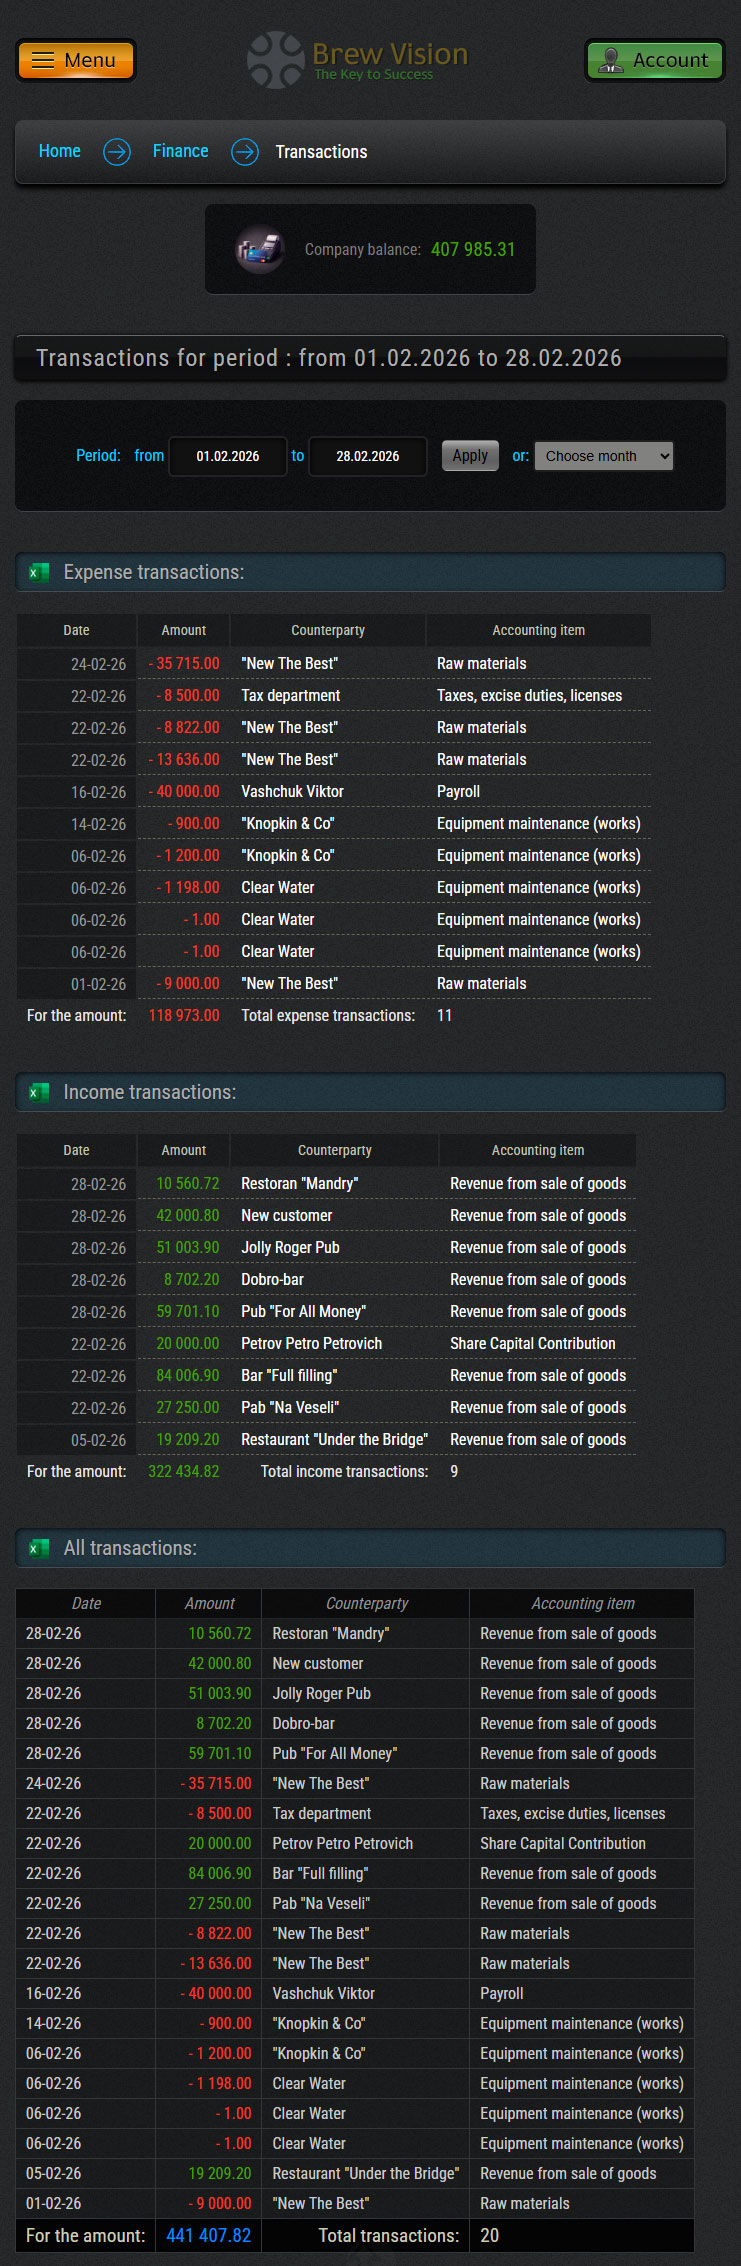Click the Counterparty header in All transactions table
The image size is (741, 2266).
pyautogui.click(x=366, y=1603)
